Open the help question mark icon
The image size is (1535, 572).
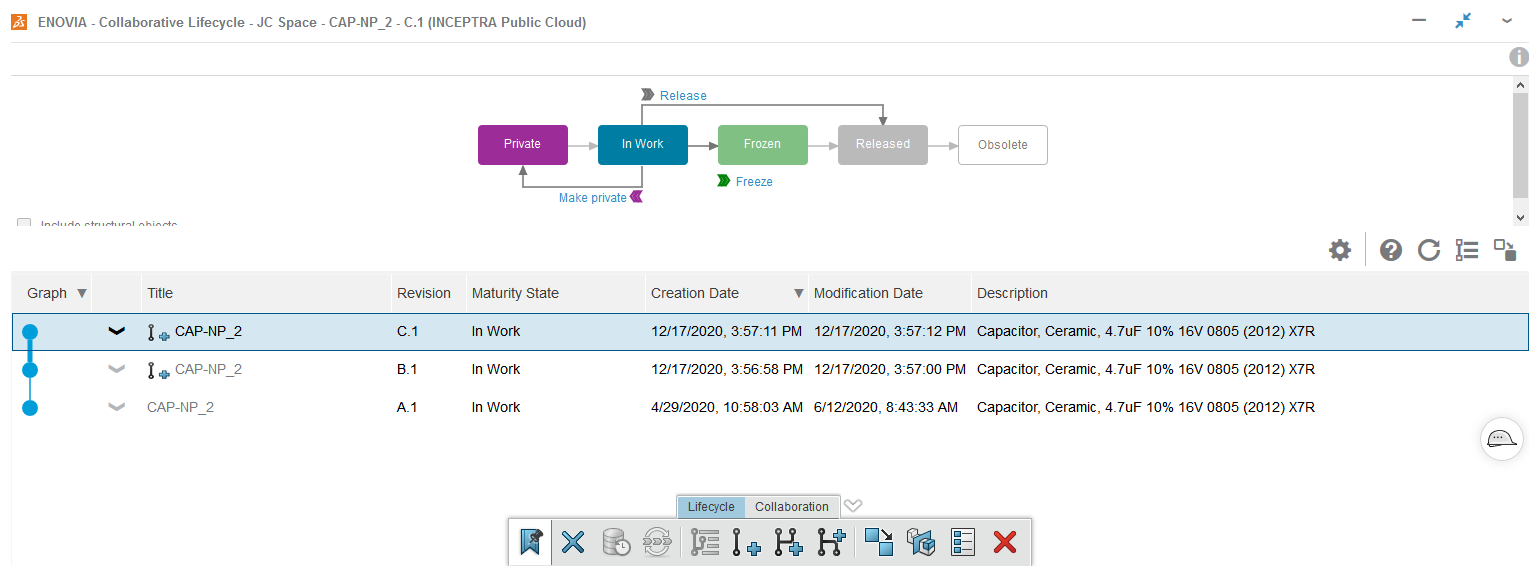click(x=1391, y=250)
